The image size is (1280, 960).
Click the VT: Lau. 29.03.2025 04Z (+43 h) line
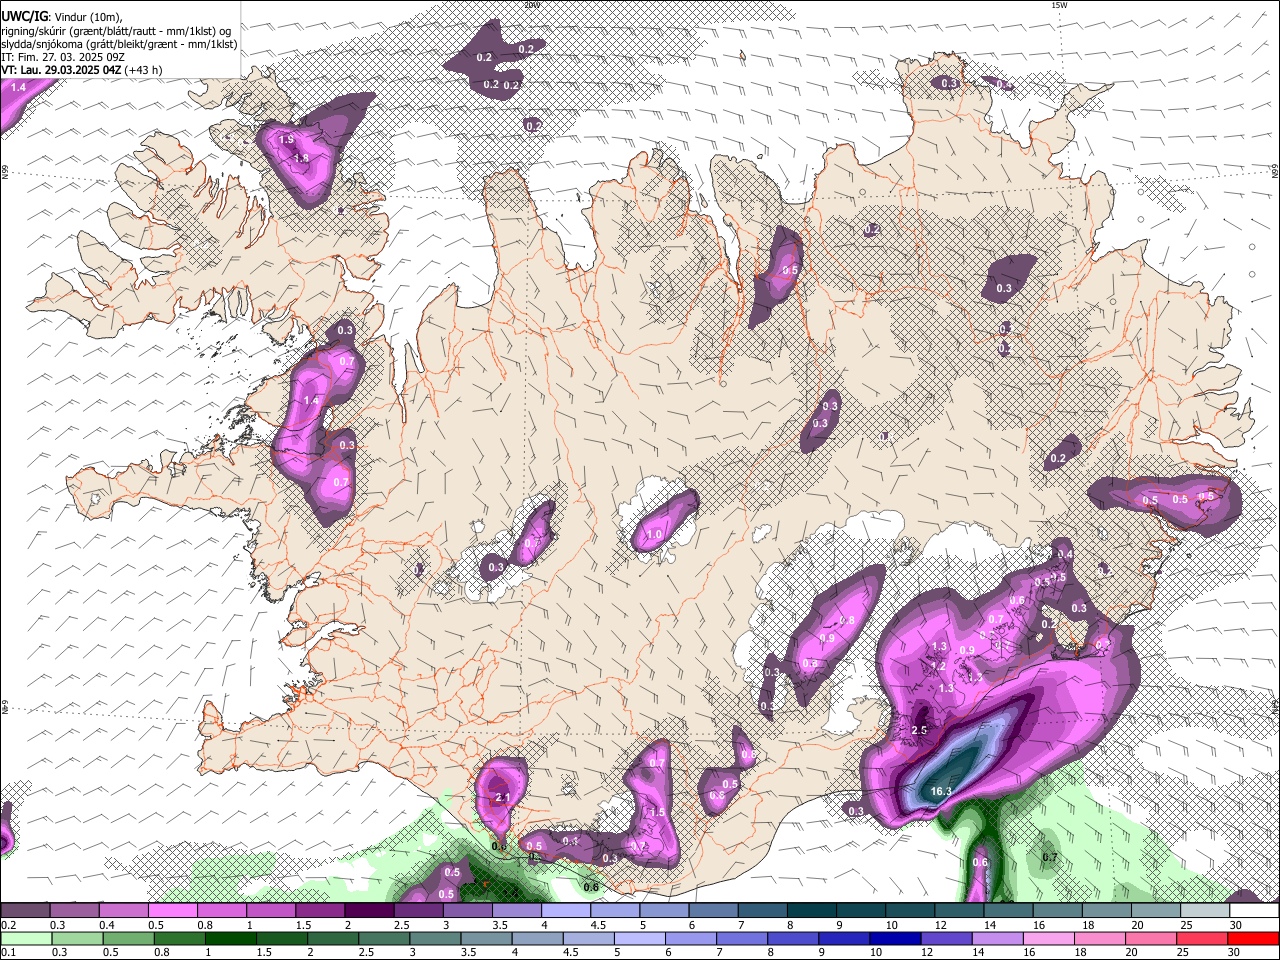tap(81, 70)
